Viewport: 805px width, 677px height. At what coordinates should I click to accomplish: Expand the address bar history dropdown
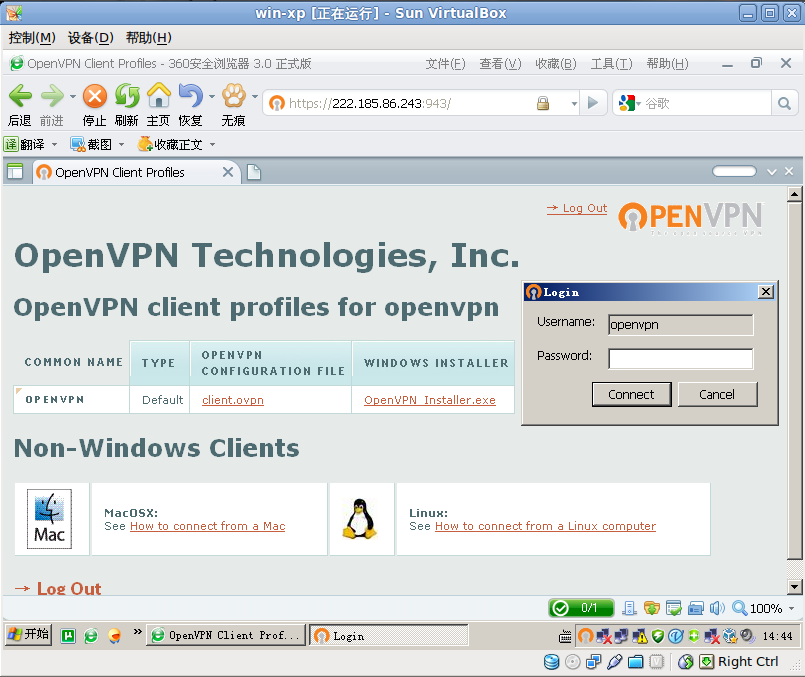tap(574, 104)
